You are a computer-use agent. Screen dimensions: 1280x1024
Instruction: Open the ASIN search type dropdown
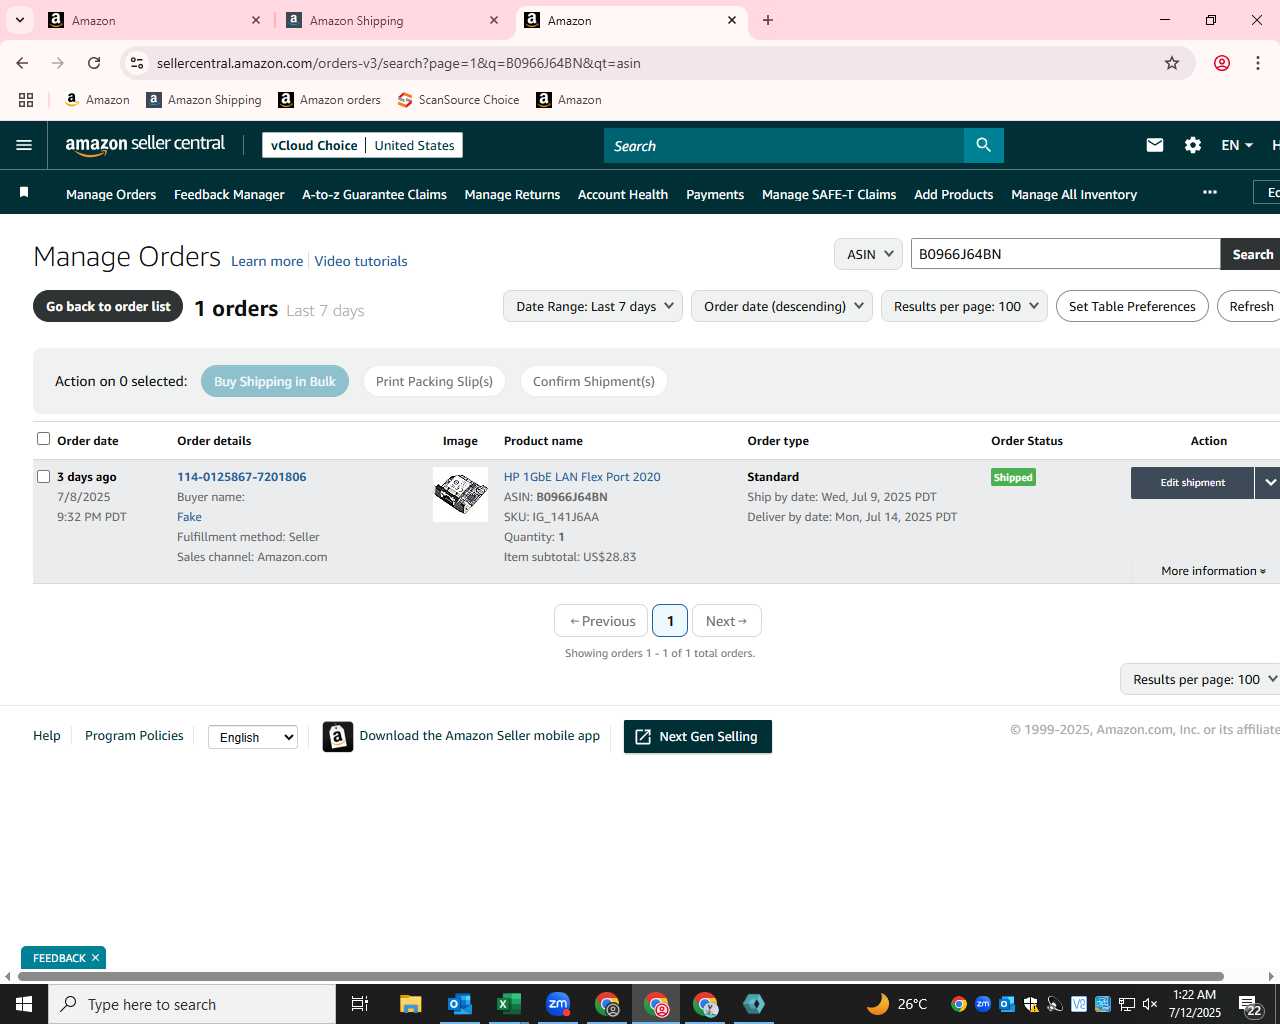[x=868, y=254]
